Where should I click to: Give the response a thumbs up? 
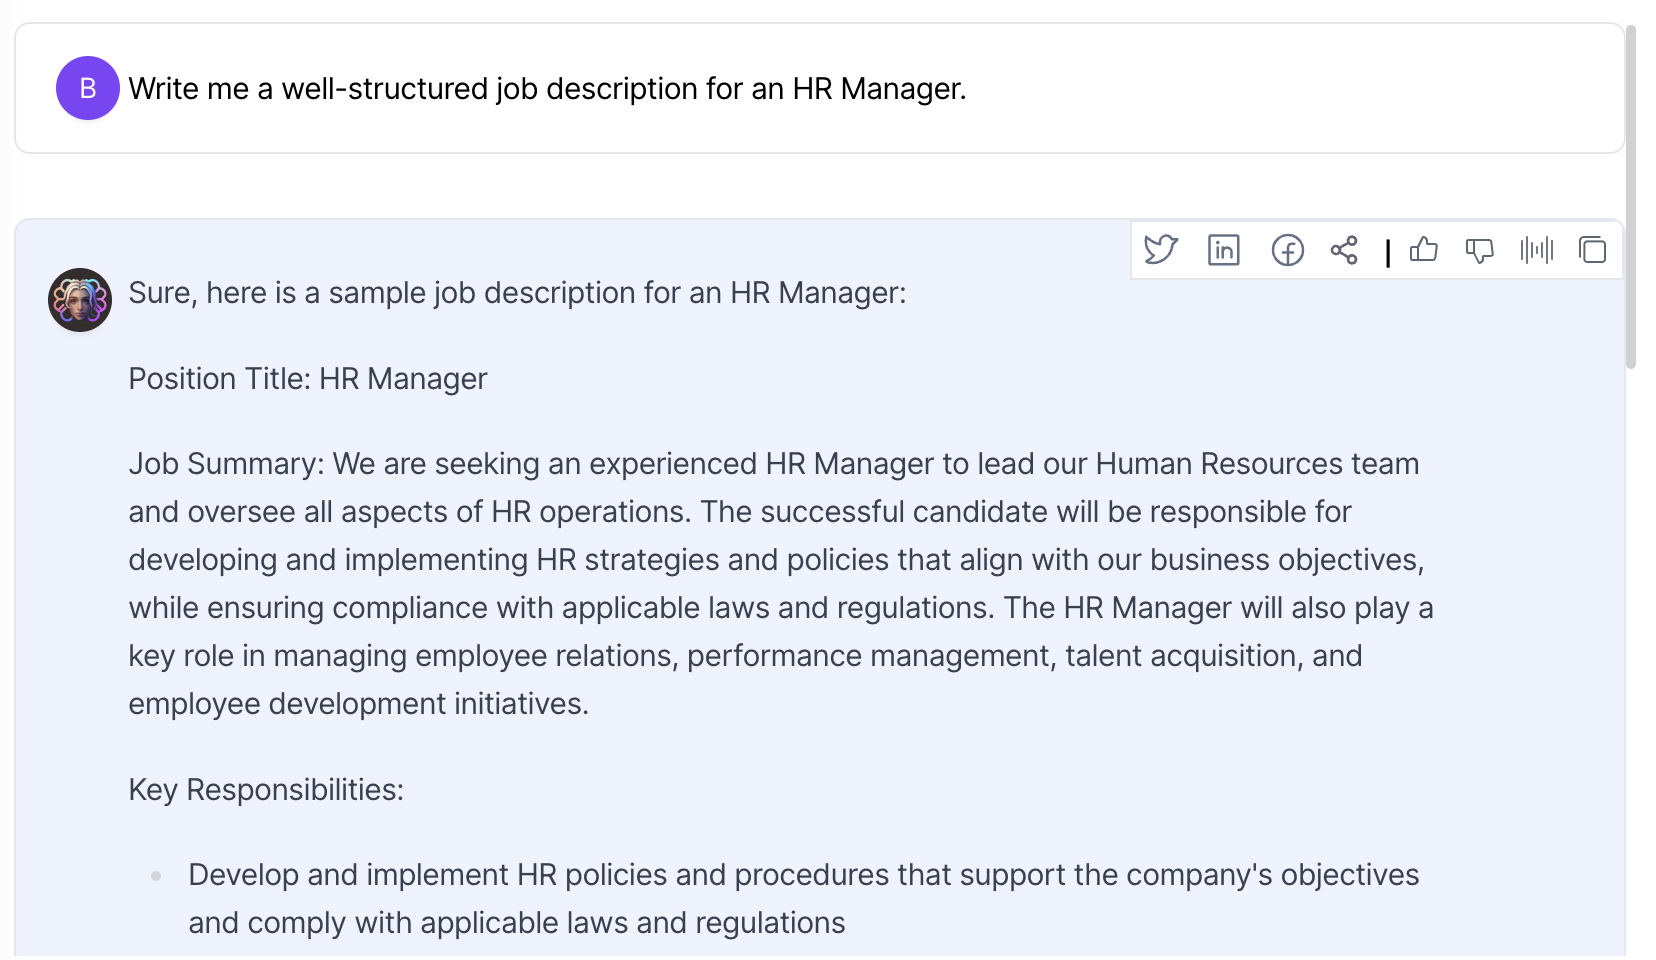tap(1423, 249)
